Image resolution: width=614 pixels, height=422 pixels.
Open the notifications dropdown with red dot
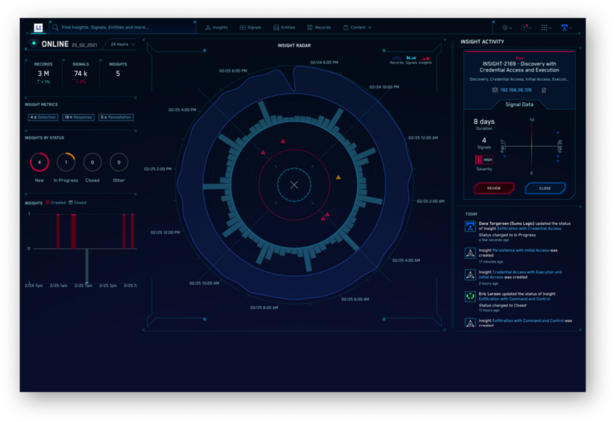pos(526,27)
